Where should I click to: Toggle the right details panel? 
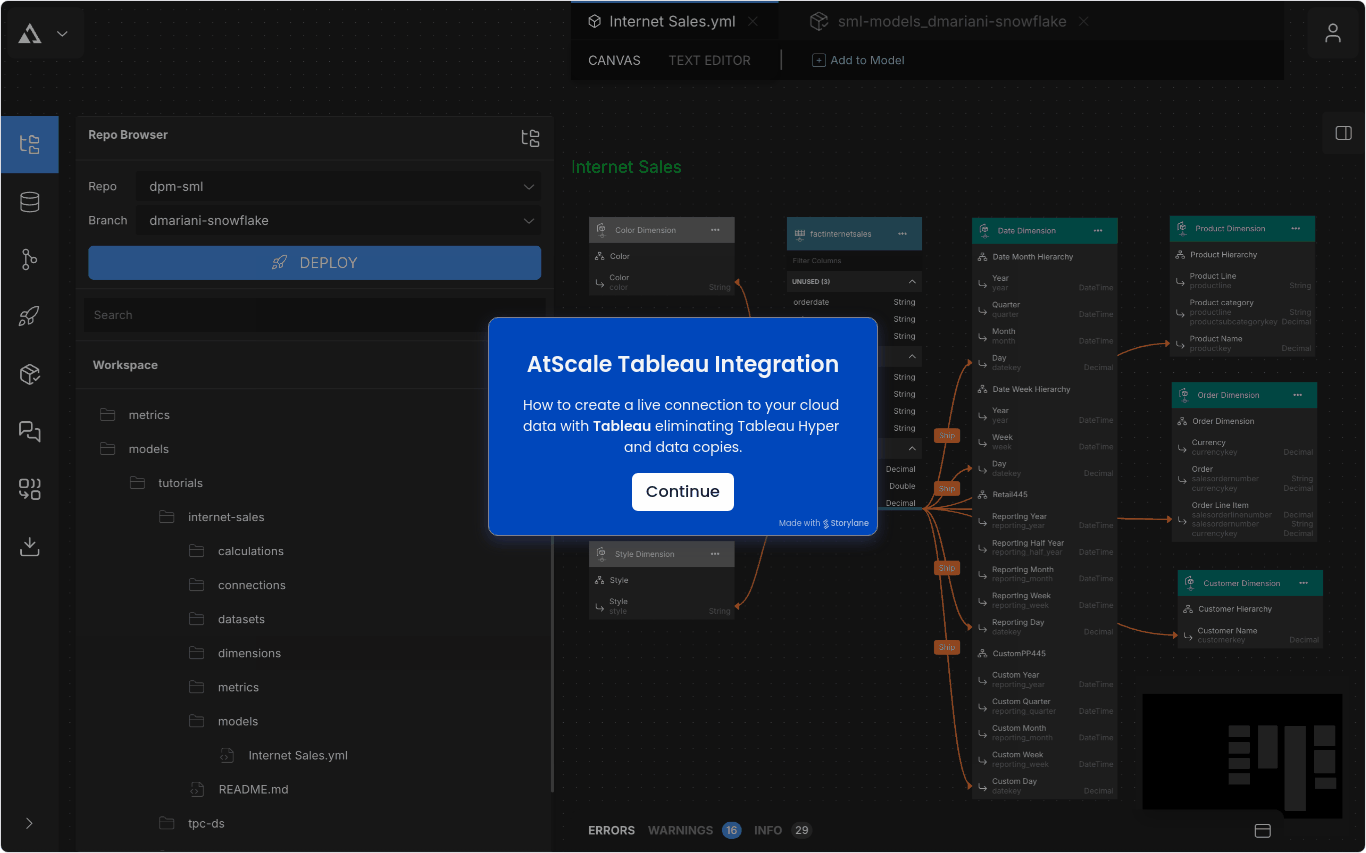coord(1343,133)
